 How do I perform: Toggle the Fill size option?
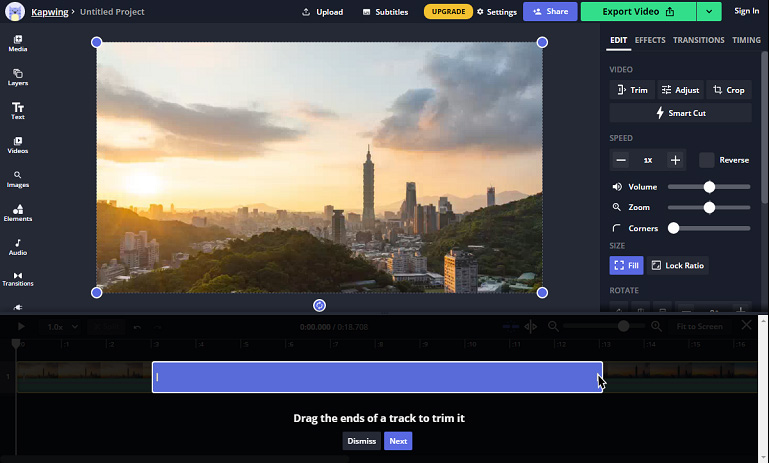(x=626, y=265)
